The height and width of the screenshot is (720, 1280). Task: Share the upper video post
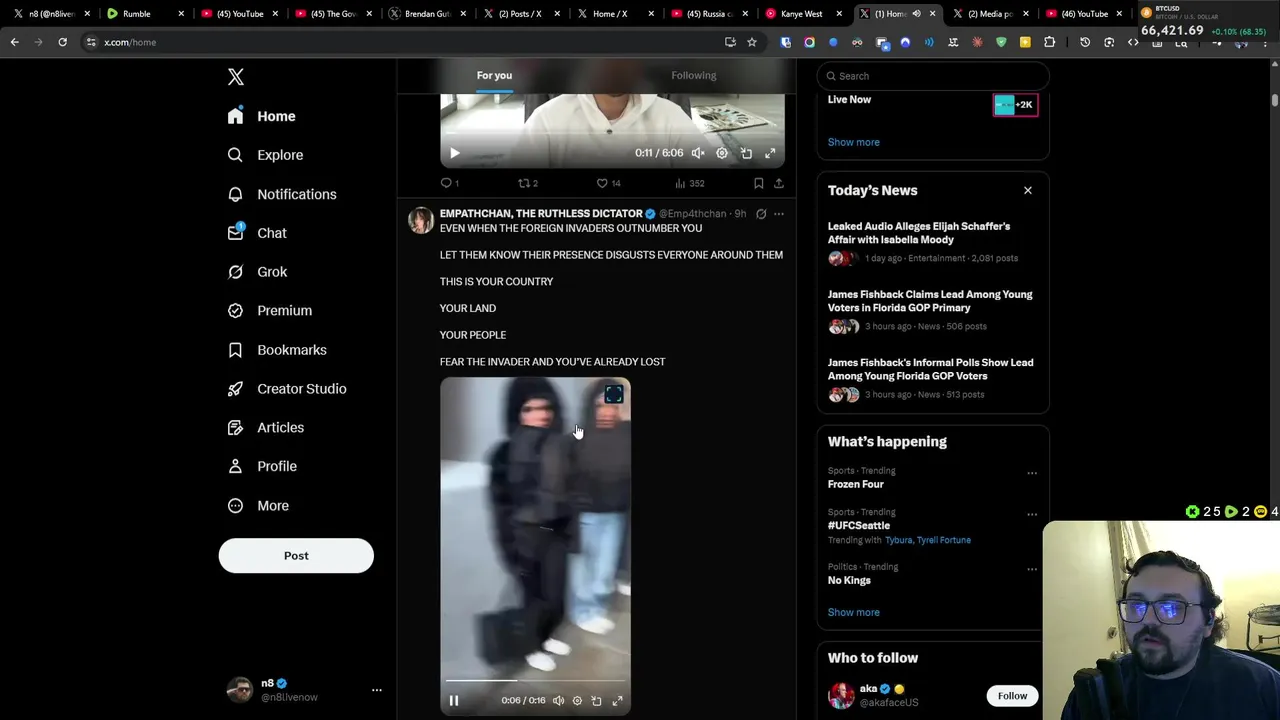(x=779, y=183)
